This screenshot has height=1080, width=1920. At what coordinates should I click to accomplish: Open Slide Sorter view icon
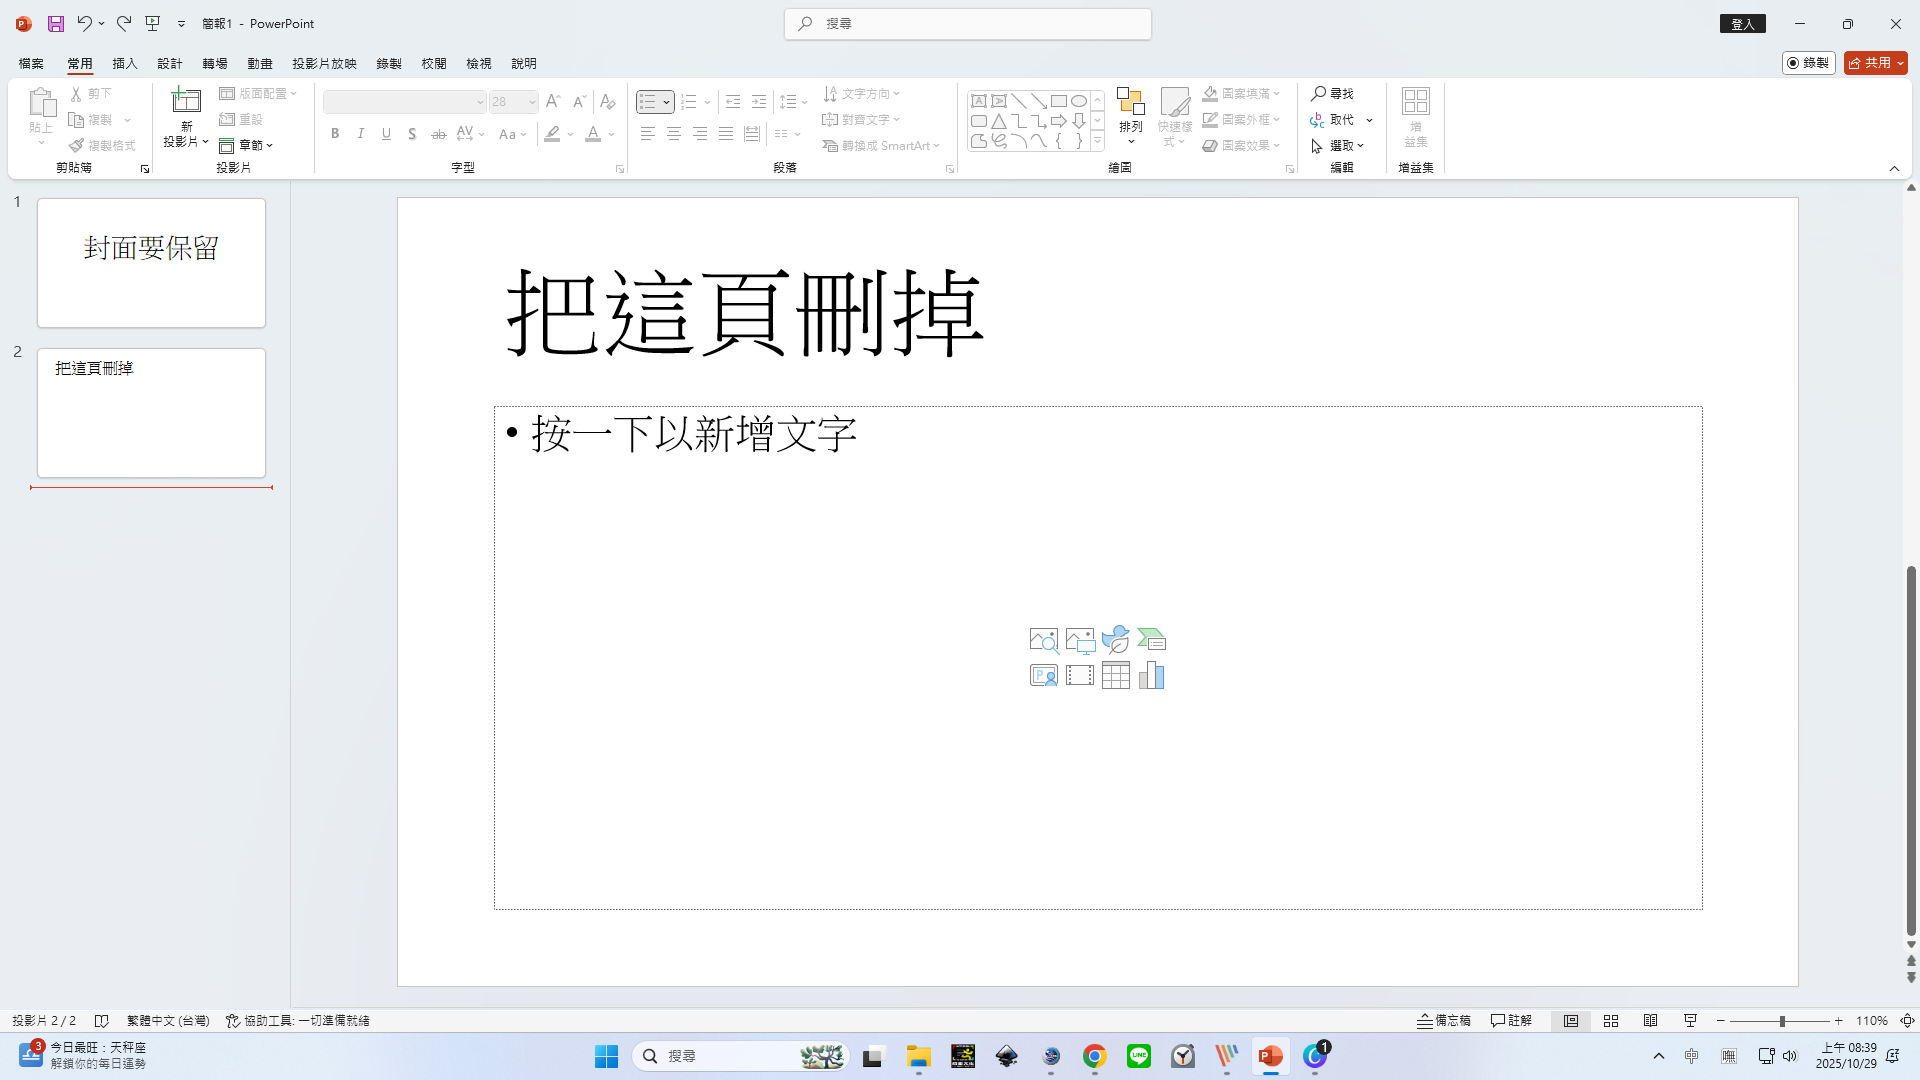click(x=1610, y=1021)
